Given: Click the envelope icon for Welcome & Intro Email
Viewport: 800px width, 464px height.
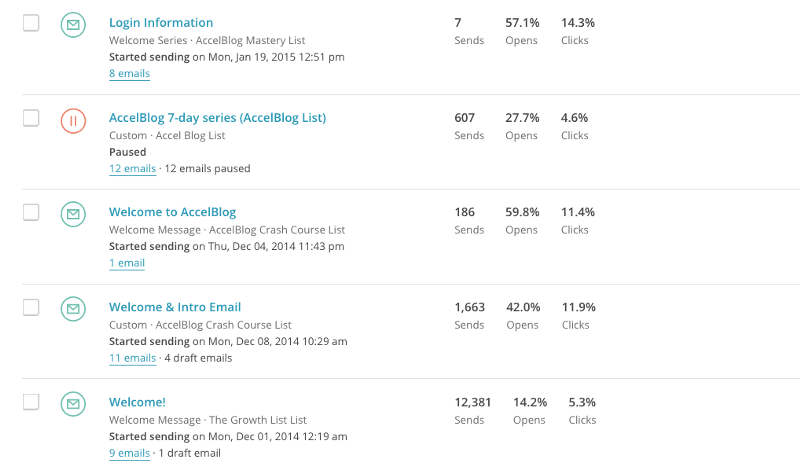Looking at the screenshot, I should (x=73, y=309).
